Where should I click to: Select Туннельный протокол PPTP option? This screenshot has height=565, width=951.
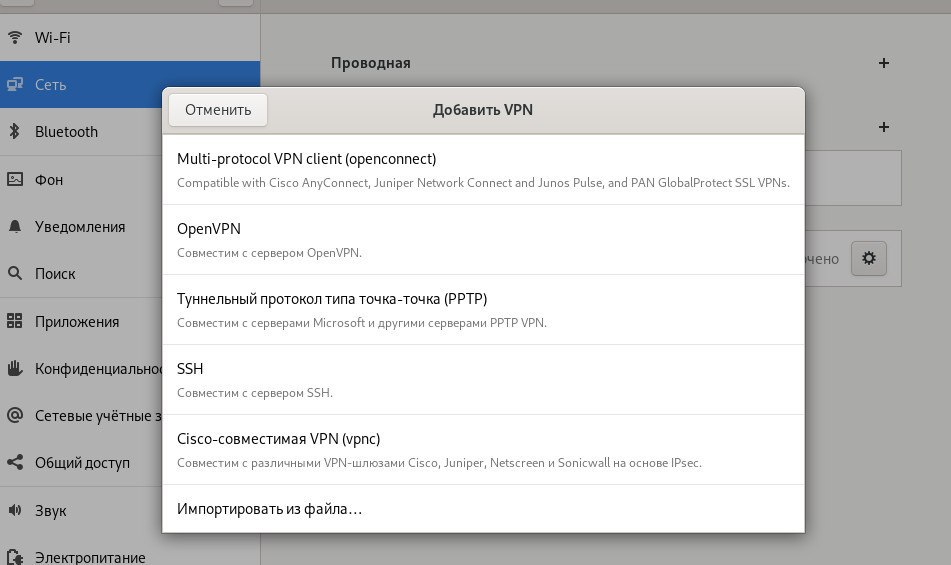coord(483,310)
